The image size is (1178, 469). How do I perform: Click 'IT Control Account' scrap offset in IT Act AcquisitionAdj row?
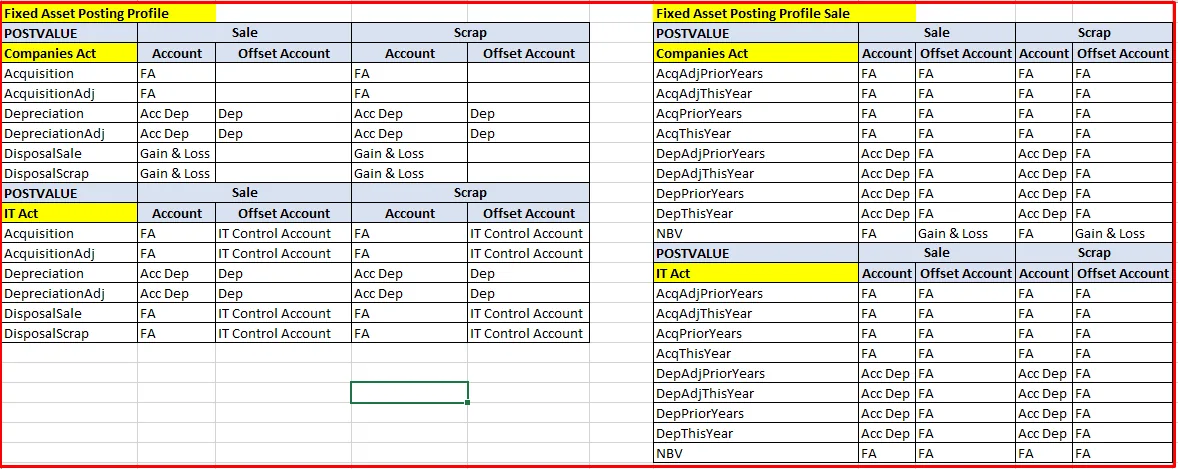[527, 254]
